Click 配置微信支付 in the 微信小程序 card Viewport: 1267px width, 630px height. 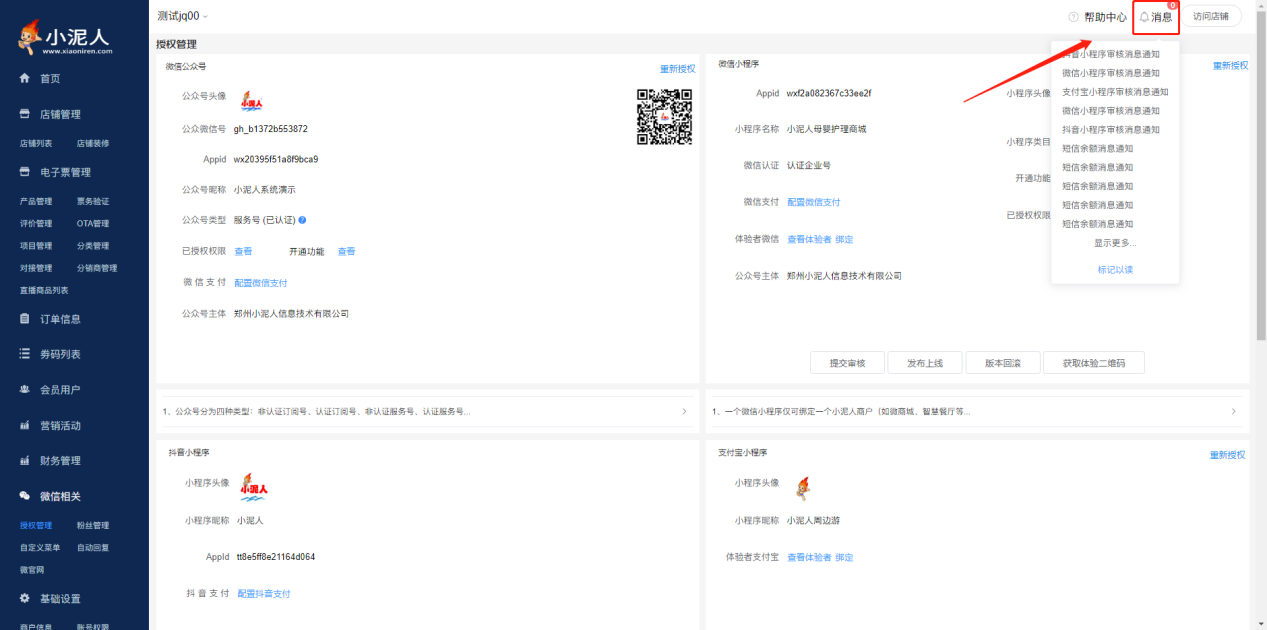pos(814,202)
